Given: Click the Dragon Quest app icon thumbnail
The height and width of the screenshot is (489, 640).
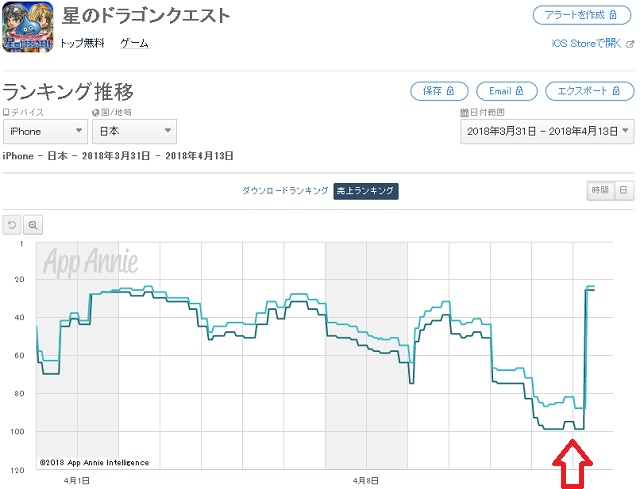Looking at the screenshot, I should (x=28, y=27).
